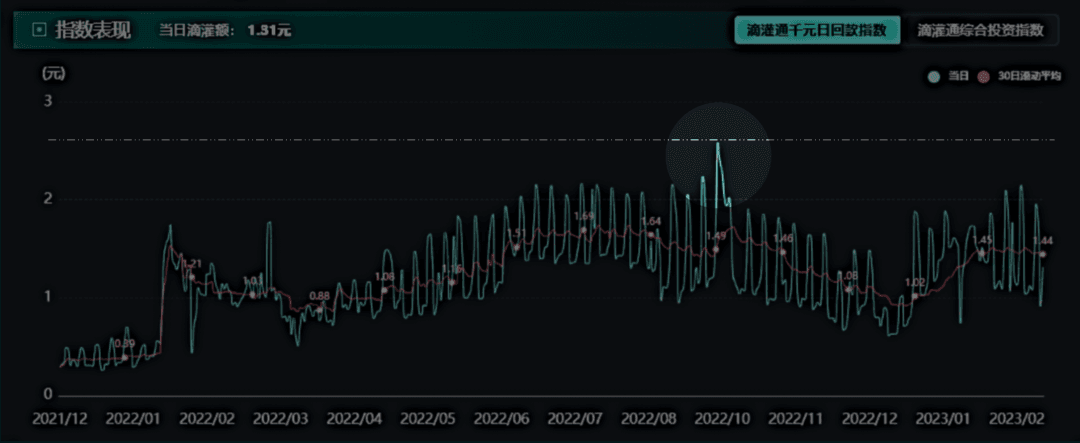Image resolution: width=1080 pixels, height=443 pixels.
Task: Click the 指数表现 panel title
Action: [93, 30]
